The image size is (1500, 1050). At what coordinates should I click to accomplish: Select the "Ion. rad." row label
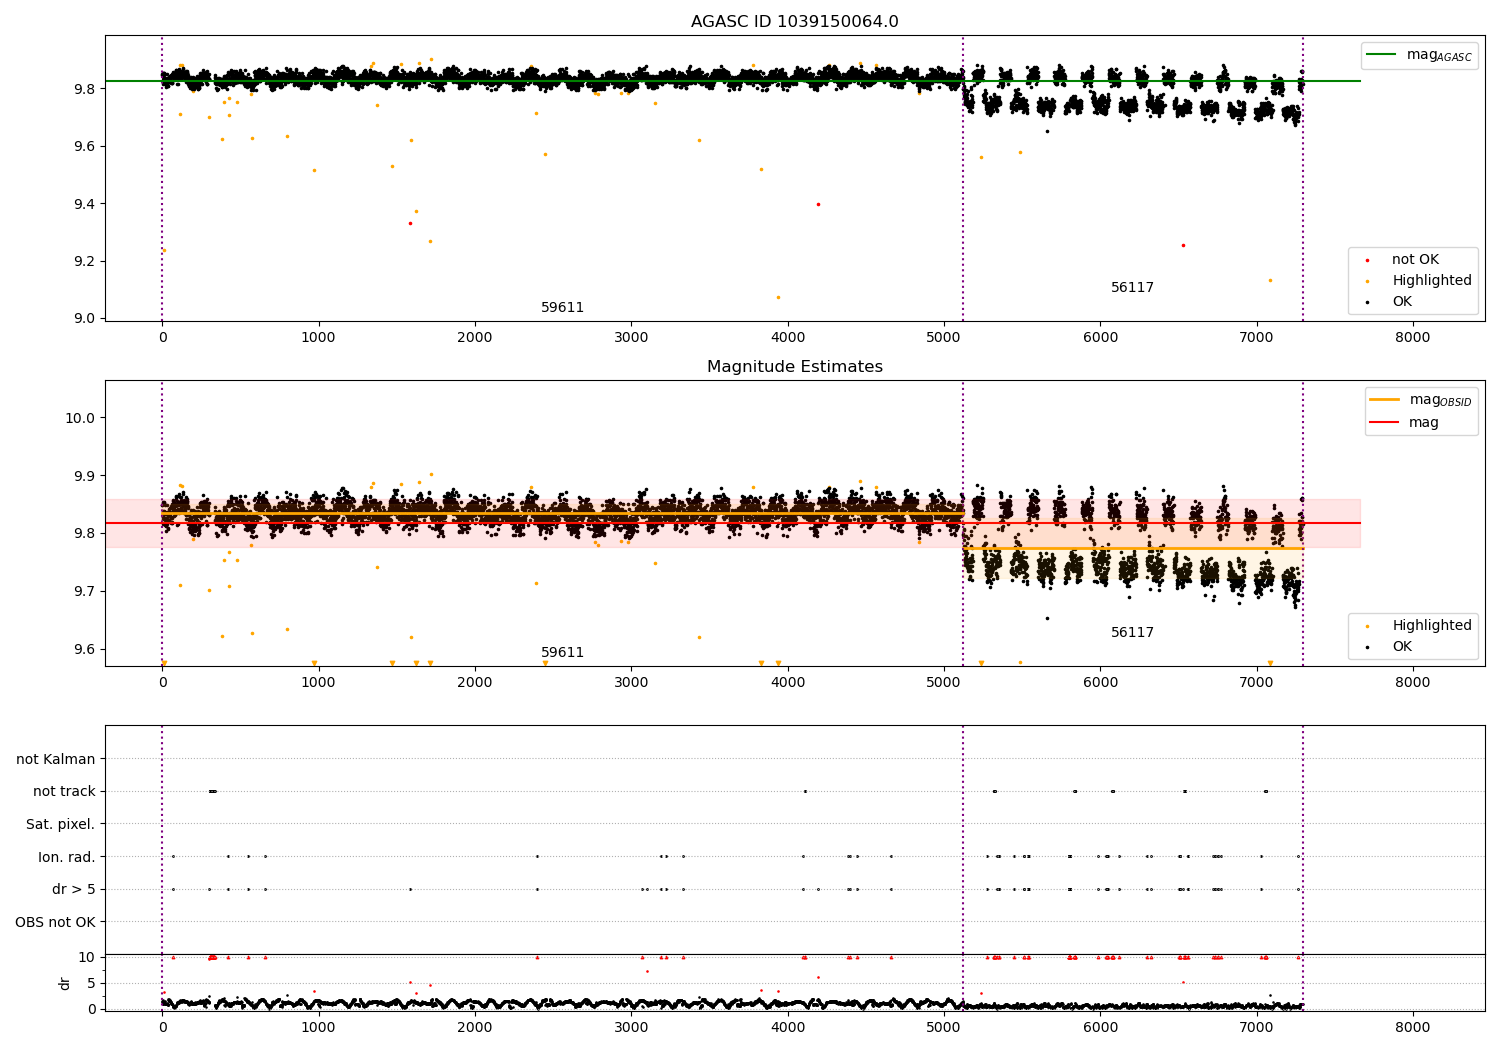67,857
